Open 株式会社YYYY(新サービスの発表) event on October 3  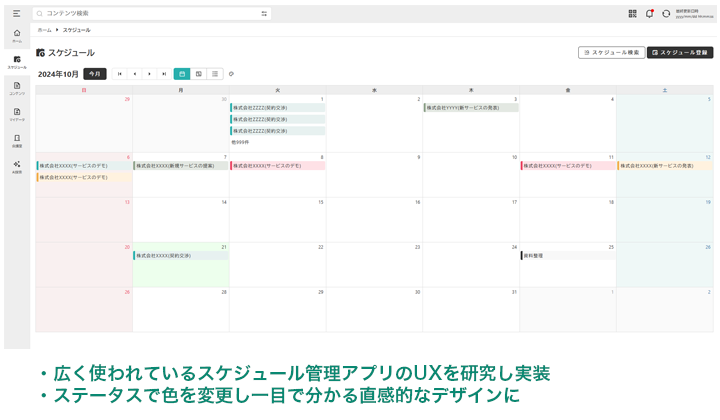click(x=471, y=108)
